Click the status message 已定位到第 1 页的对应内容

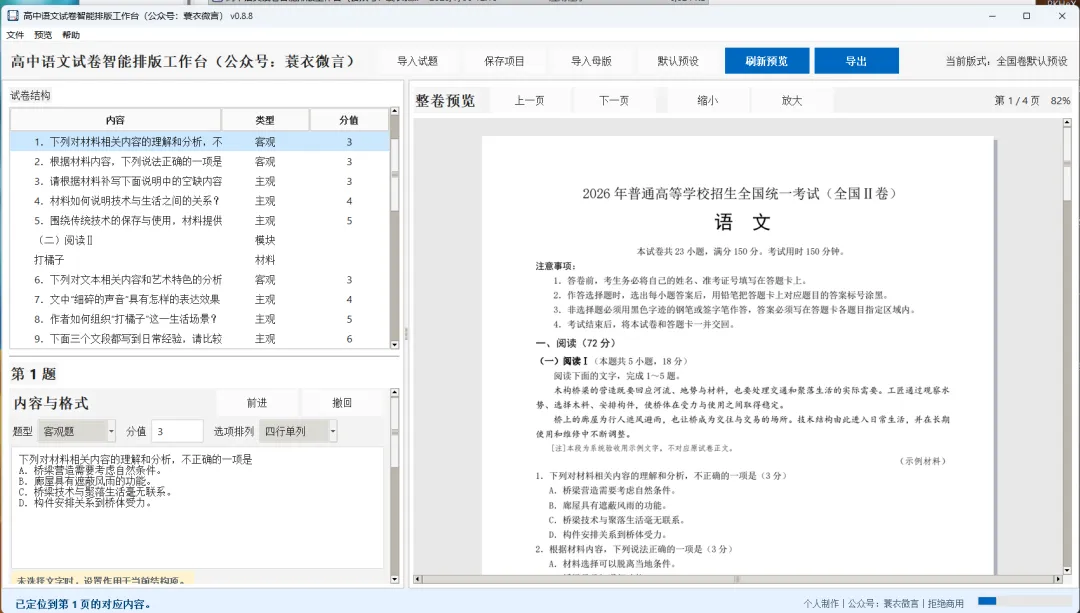pyautogui.click(x=83, y=604)
